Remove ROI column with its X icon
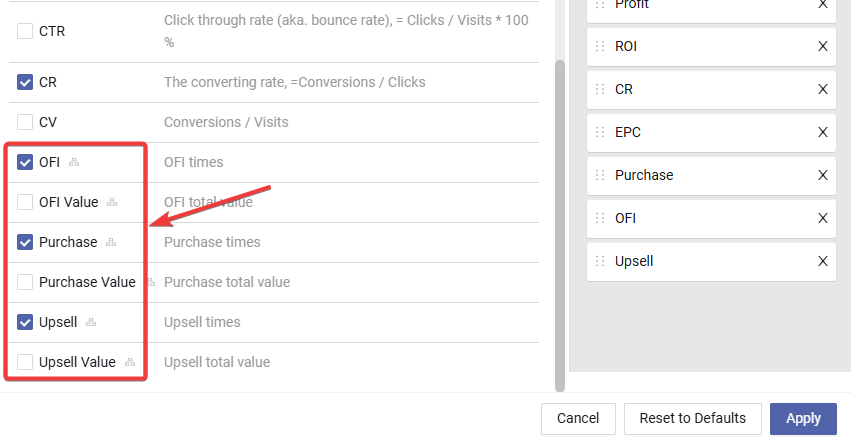 pyautogui.click(x=823, y=47)
